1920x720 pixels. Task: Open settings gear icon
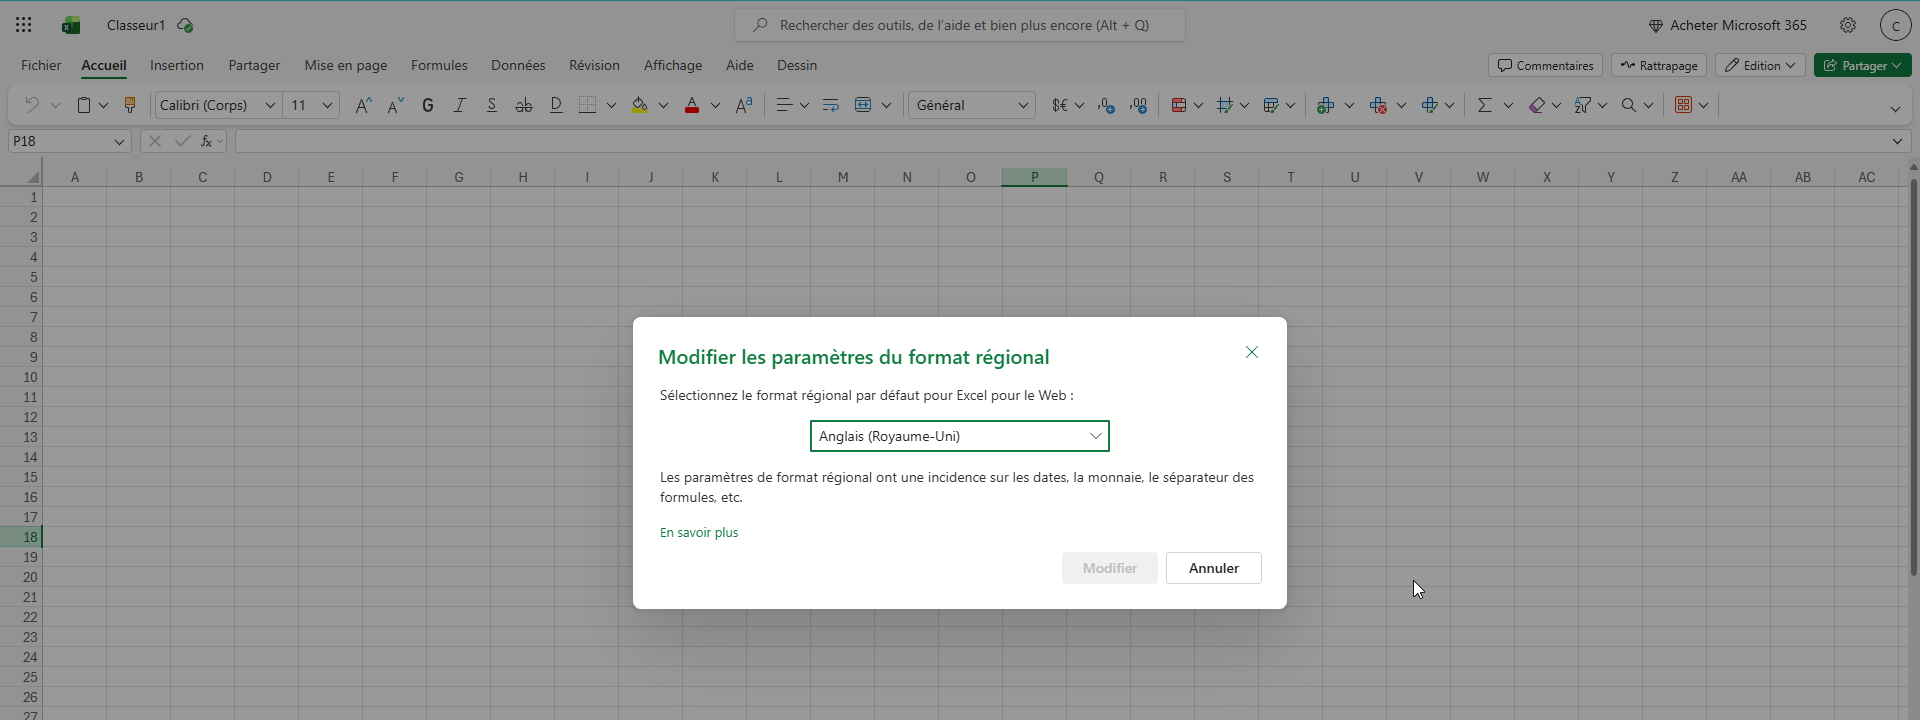1848,25
